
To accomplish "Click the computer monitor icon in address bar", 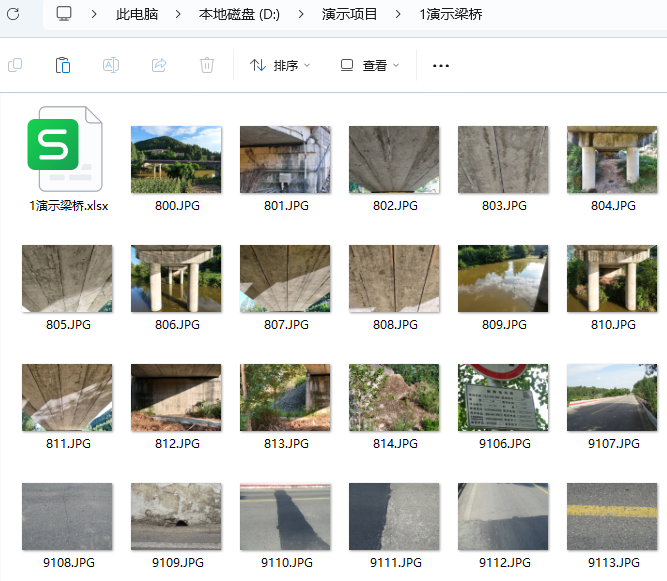I will [x=64, y=14].
